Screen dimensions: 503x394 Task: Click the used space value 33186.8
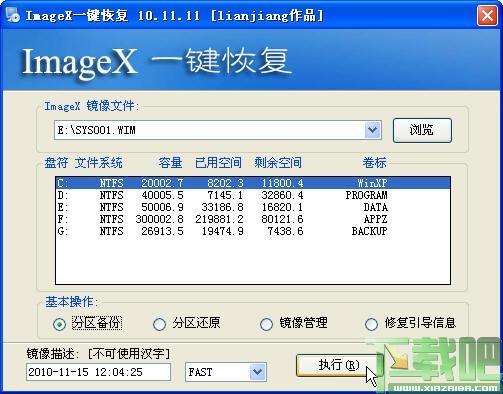point(222,207)
